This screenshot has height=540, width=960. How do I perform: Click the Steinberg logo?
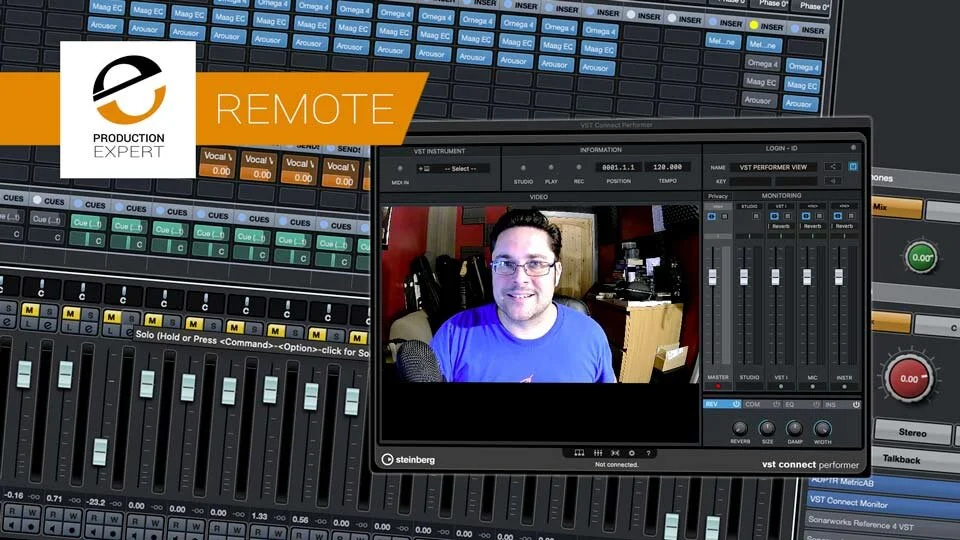coord(408,460)
